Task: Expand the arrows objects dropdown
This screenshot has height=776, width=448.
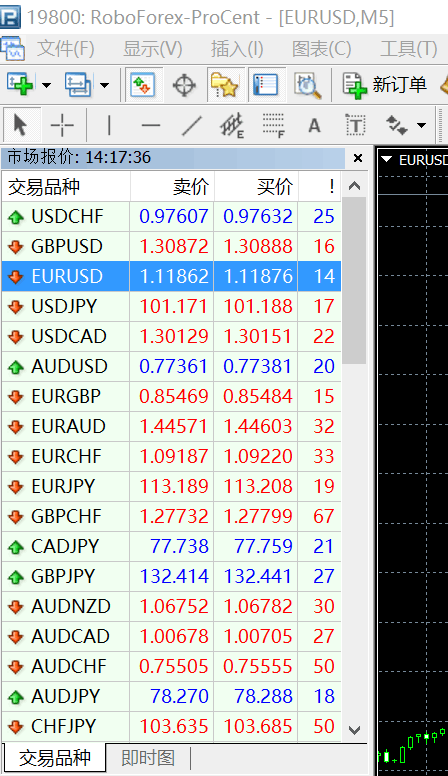Action: tap(421, 125)
